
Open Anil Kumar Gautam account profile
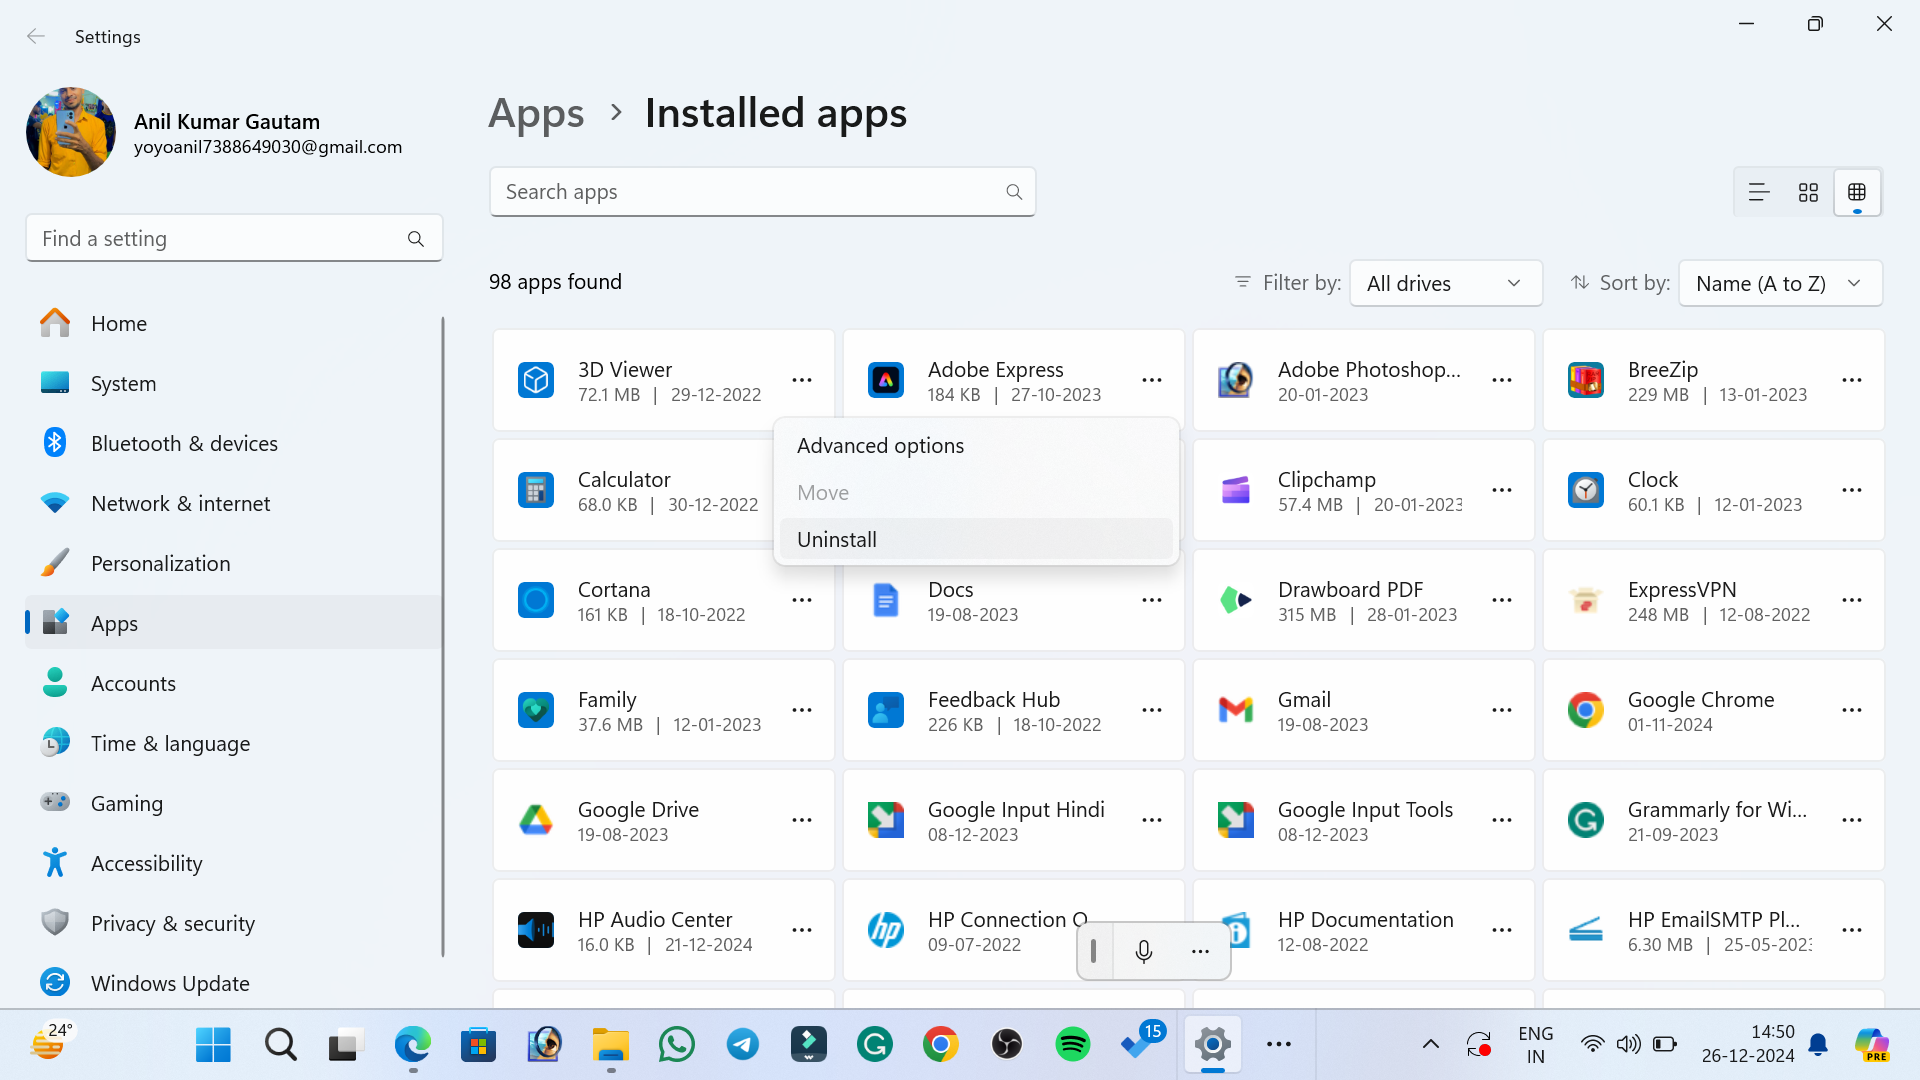coord(214,133)
